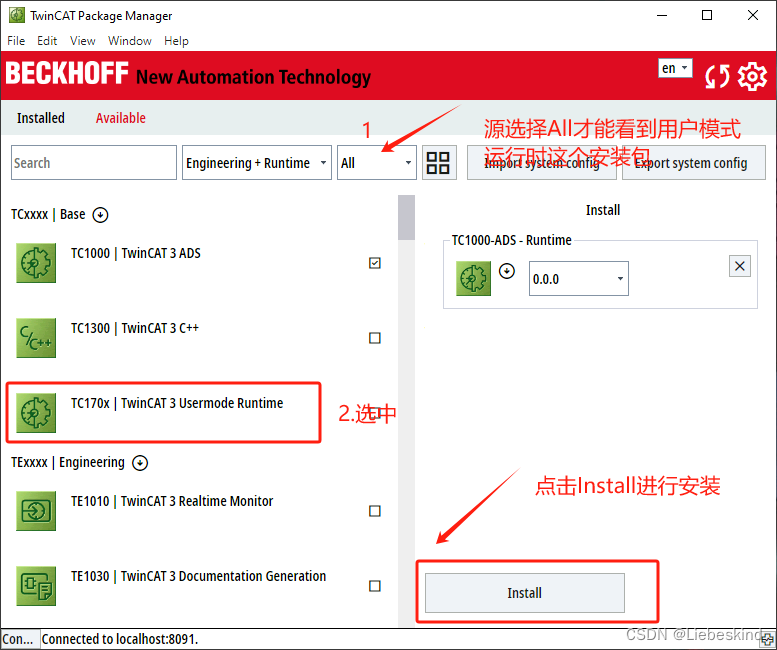The image size is (777, 650).
Task: Open the File menu
Action: [x=16, y=41]
